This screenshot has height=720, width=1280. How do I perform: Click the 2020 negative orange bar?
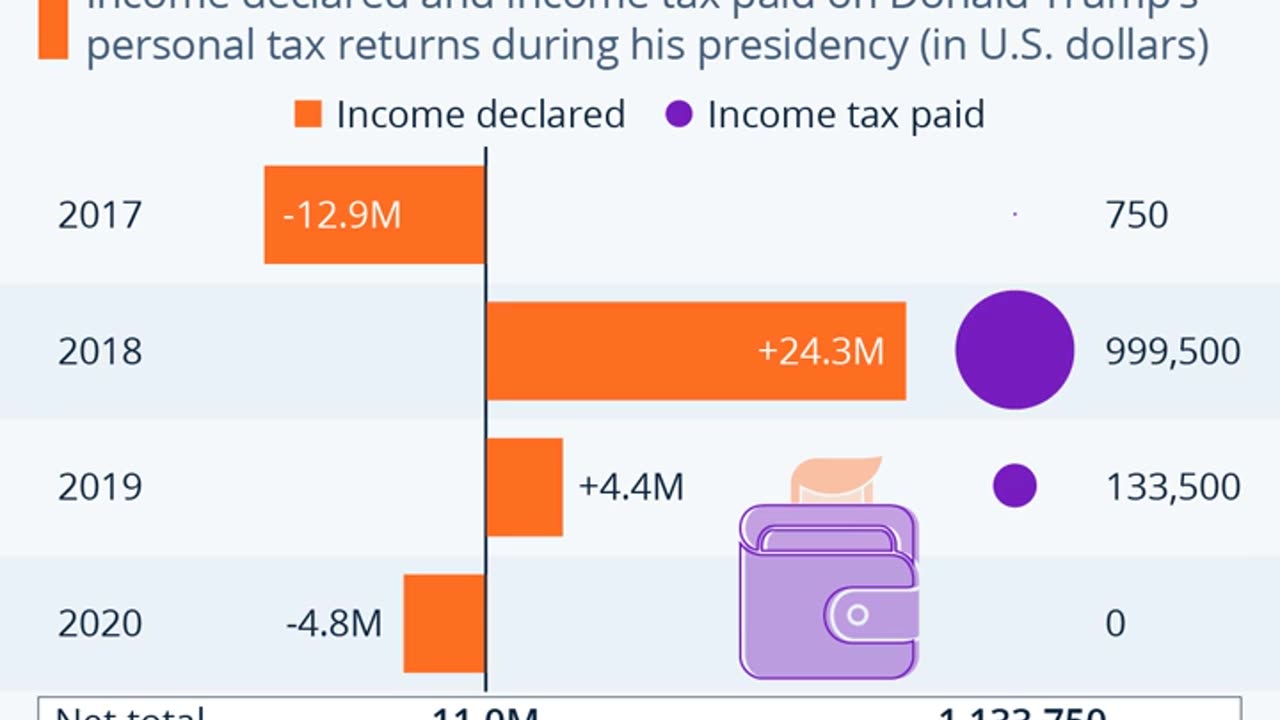click(x=444, y=623)
